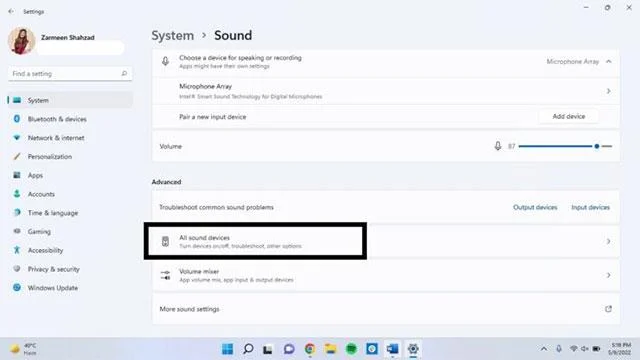Click the Volume mixer sliders icon

[x=165, y=275]
